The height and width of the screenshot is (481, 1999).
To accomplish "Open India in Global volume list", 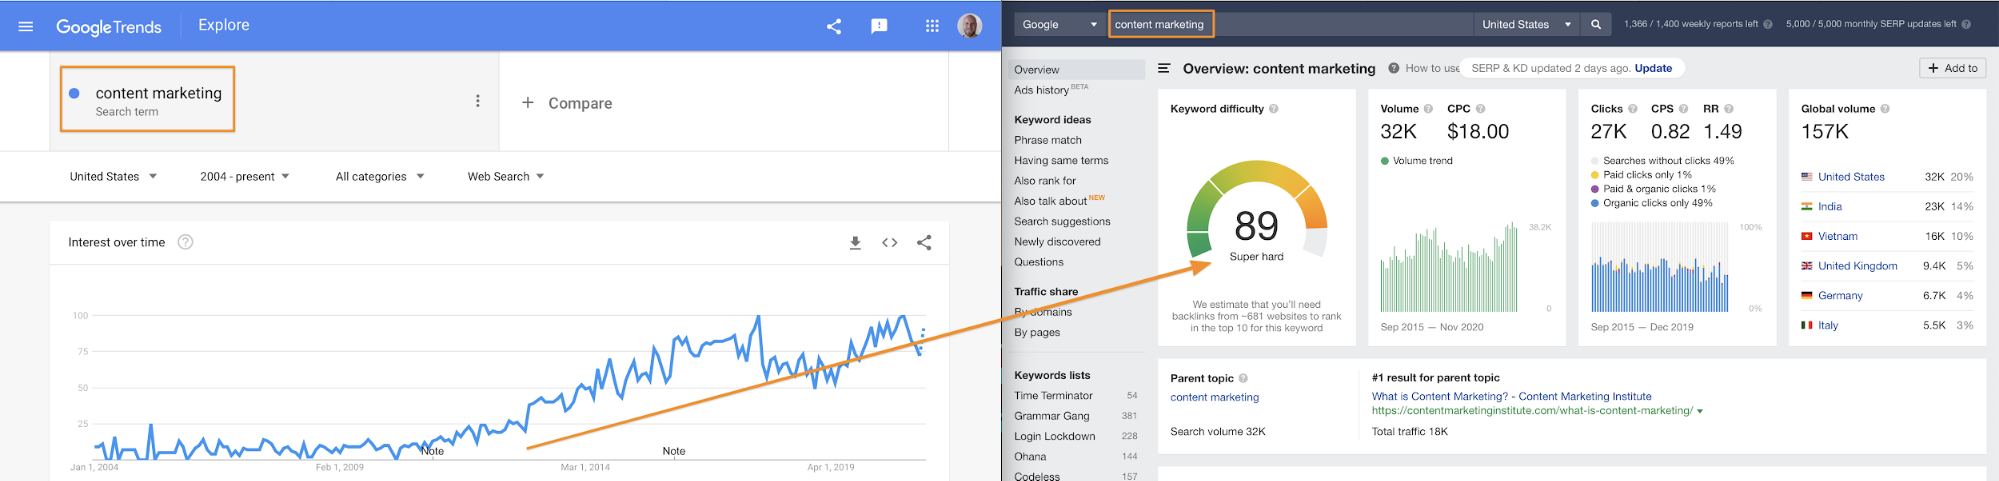I will 1830,207.
